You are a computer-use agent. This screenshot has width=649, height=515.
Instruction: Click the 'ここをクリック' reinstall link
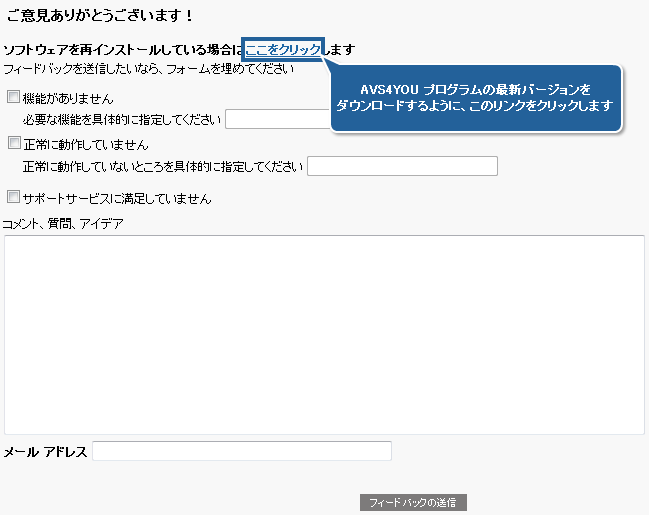point(283,49)
